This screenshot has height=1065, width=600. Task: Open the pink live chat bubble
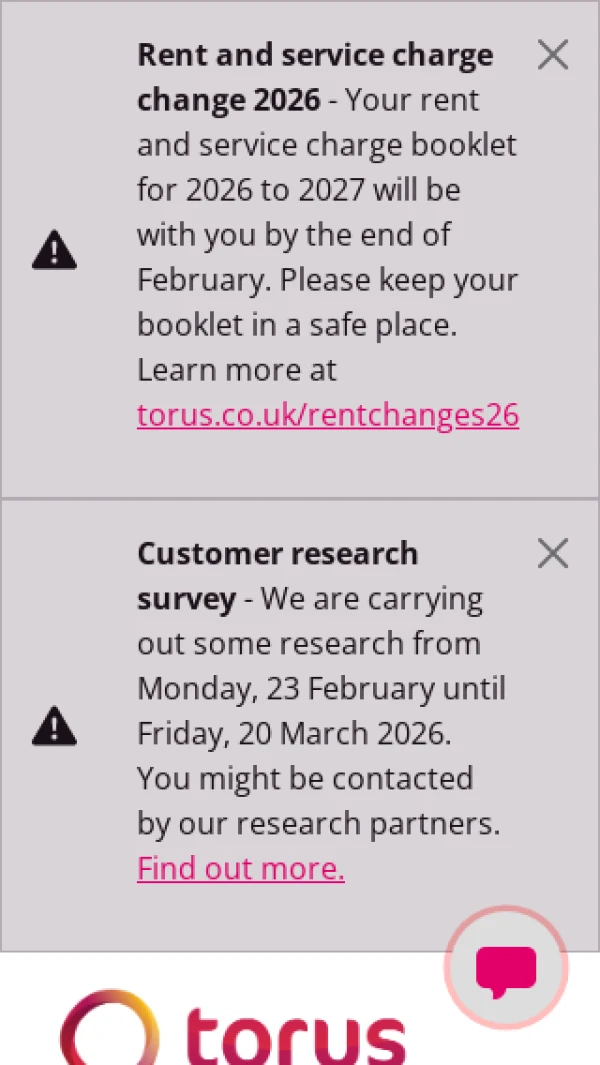click(x=506, y=968)
